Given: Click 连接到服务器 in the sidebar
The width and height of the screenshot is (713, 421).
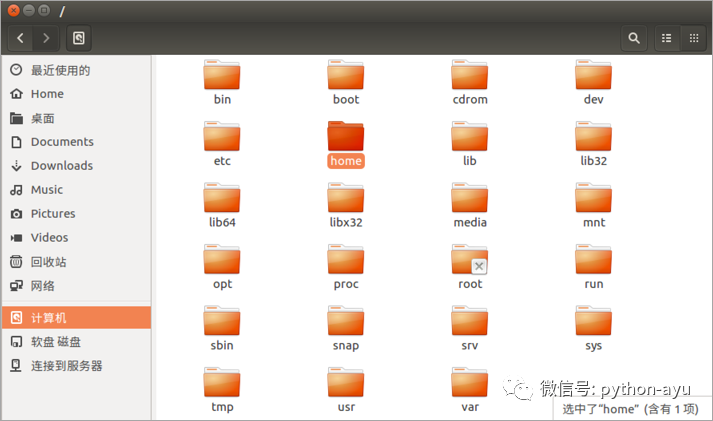Looking at the screenshot, I should (x=76, y=366).
